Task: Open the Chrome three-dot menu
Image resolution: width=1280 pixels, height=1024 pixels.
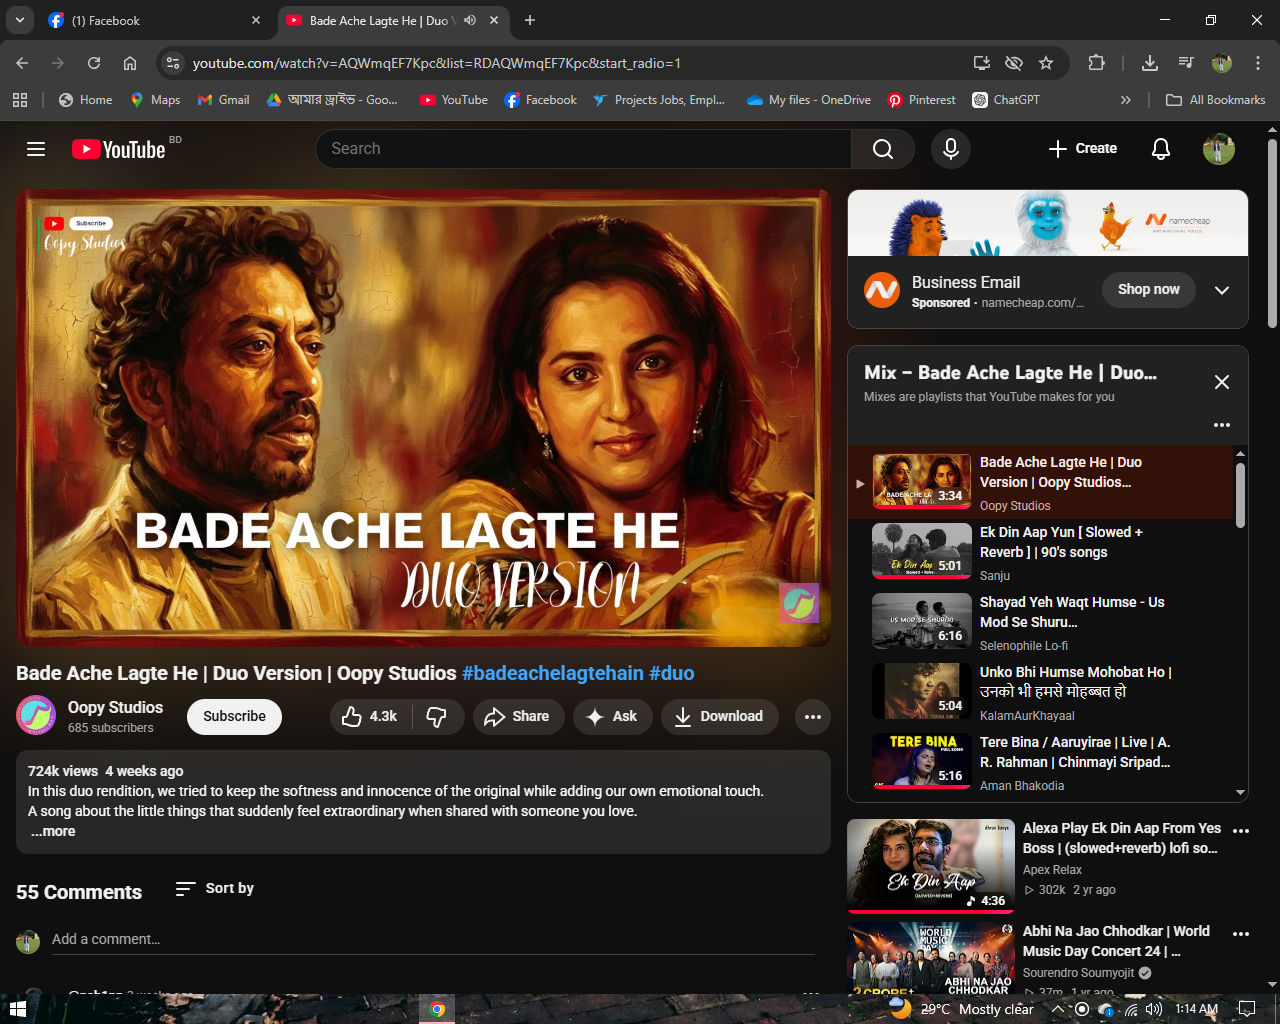Action: [x=1258, y=63]
